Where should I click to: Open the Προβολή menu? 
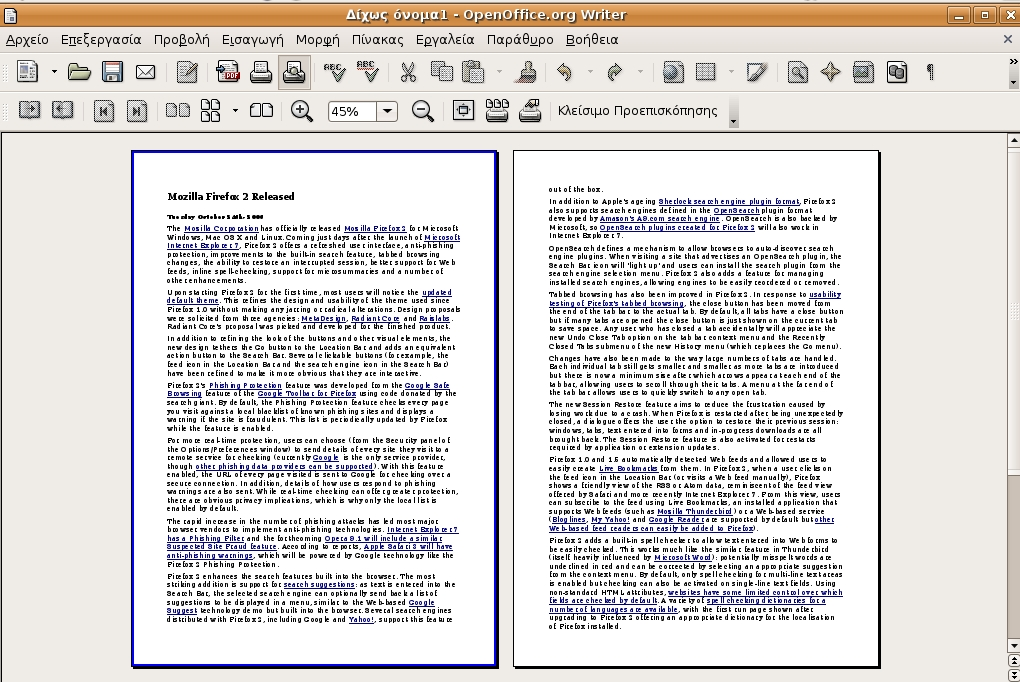(181, 40)
